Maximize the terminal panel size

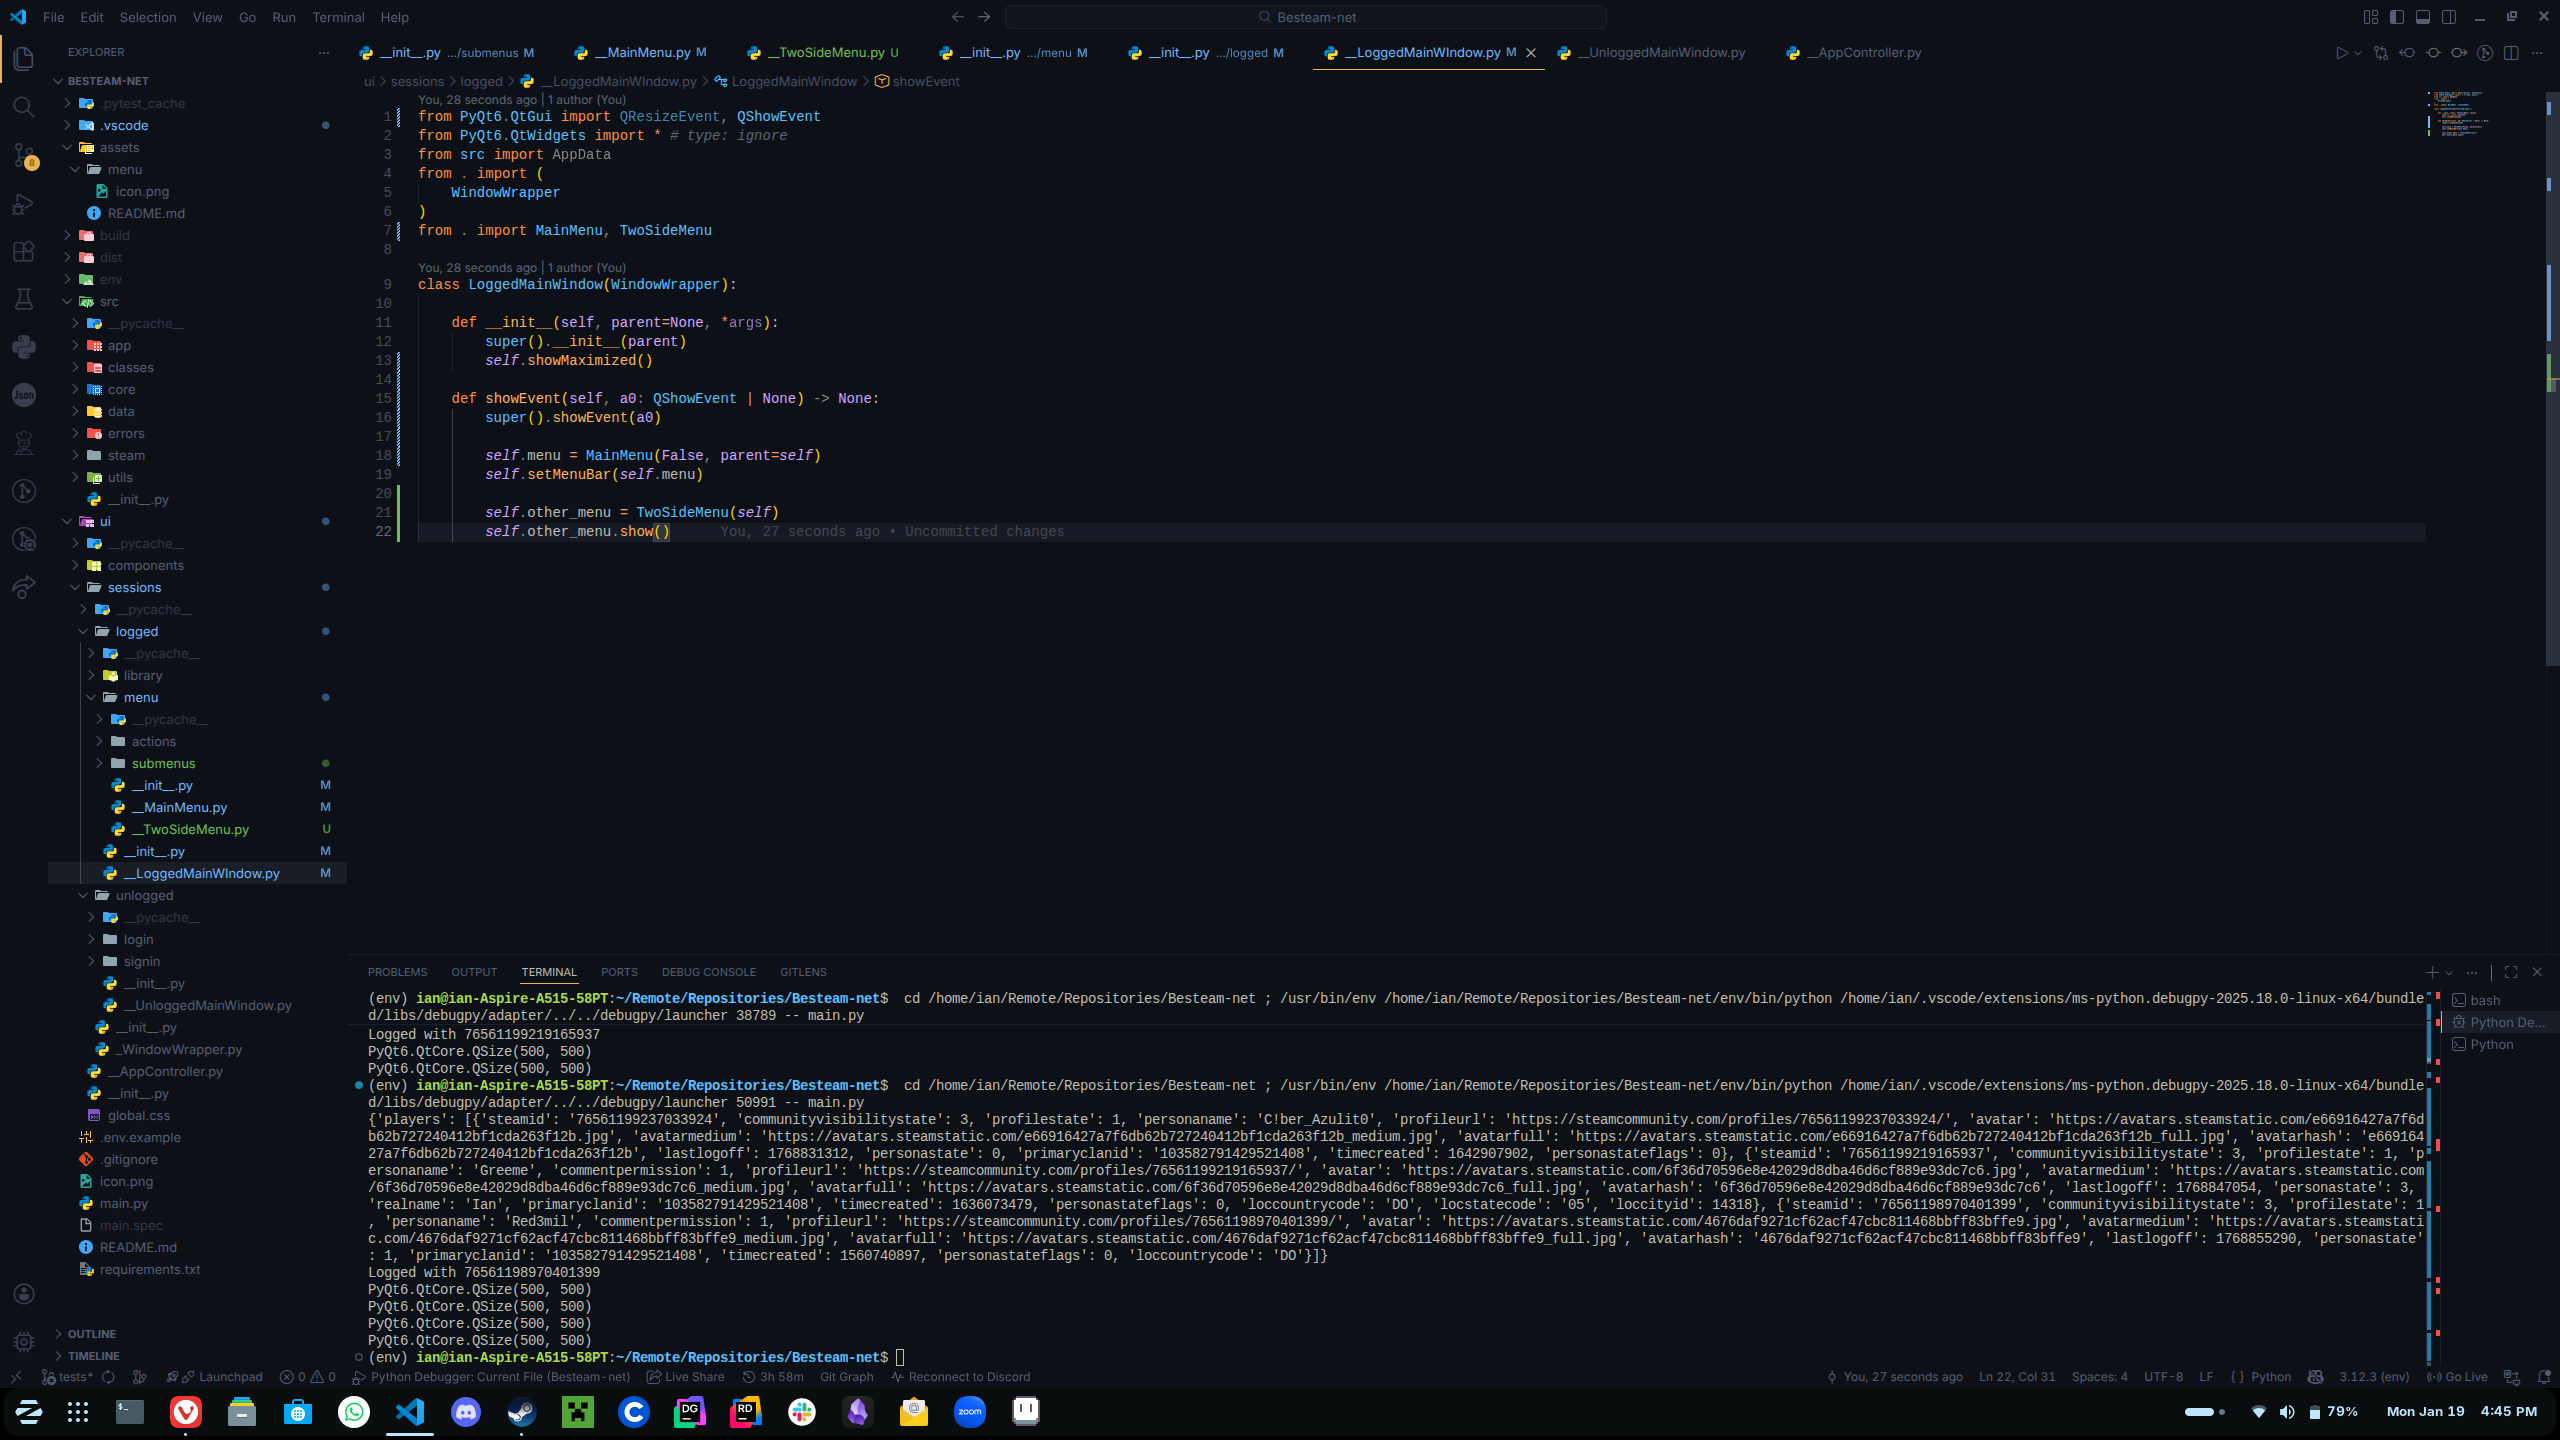[2511, 972]
